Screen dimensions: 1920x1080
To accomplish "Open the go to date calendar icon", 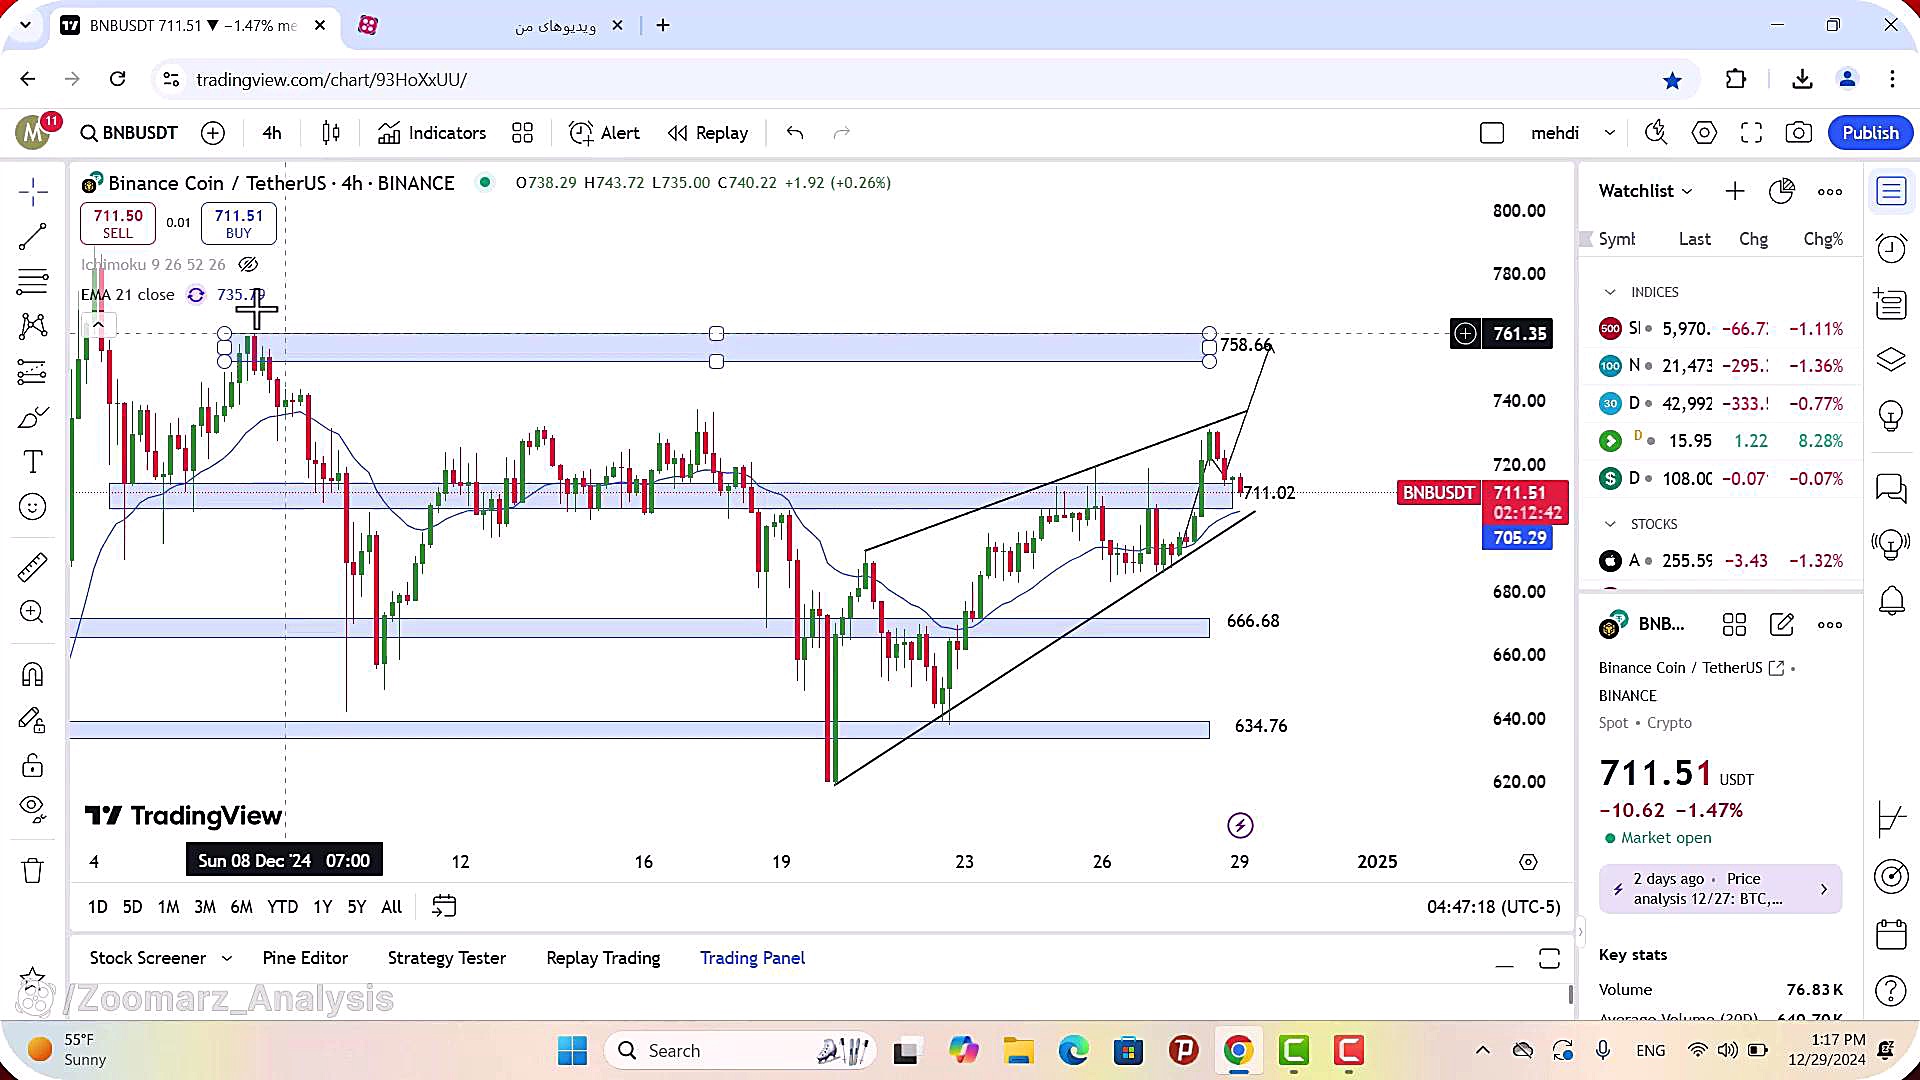I will pos(444,906).
